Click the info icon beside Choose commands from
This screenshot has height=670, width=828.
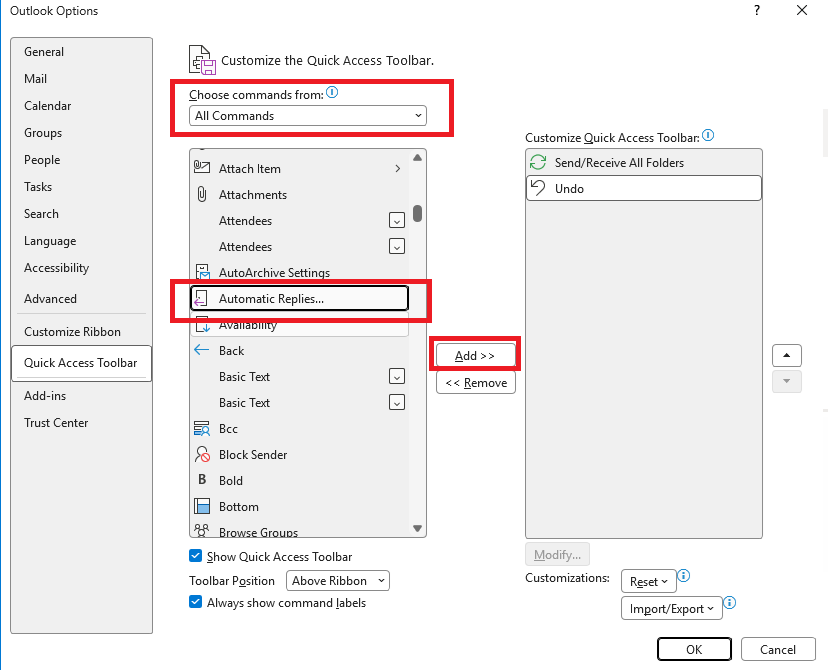[332, 92]
